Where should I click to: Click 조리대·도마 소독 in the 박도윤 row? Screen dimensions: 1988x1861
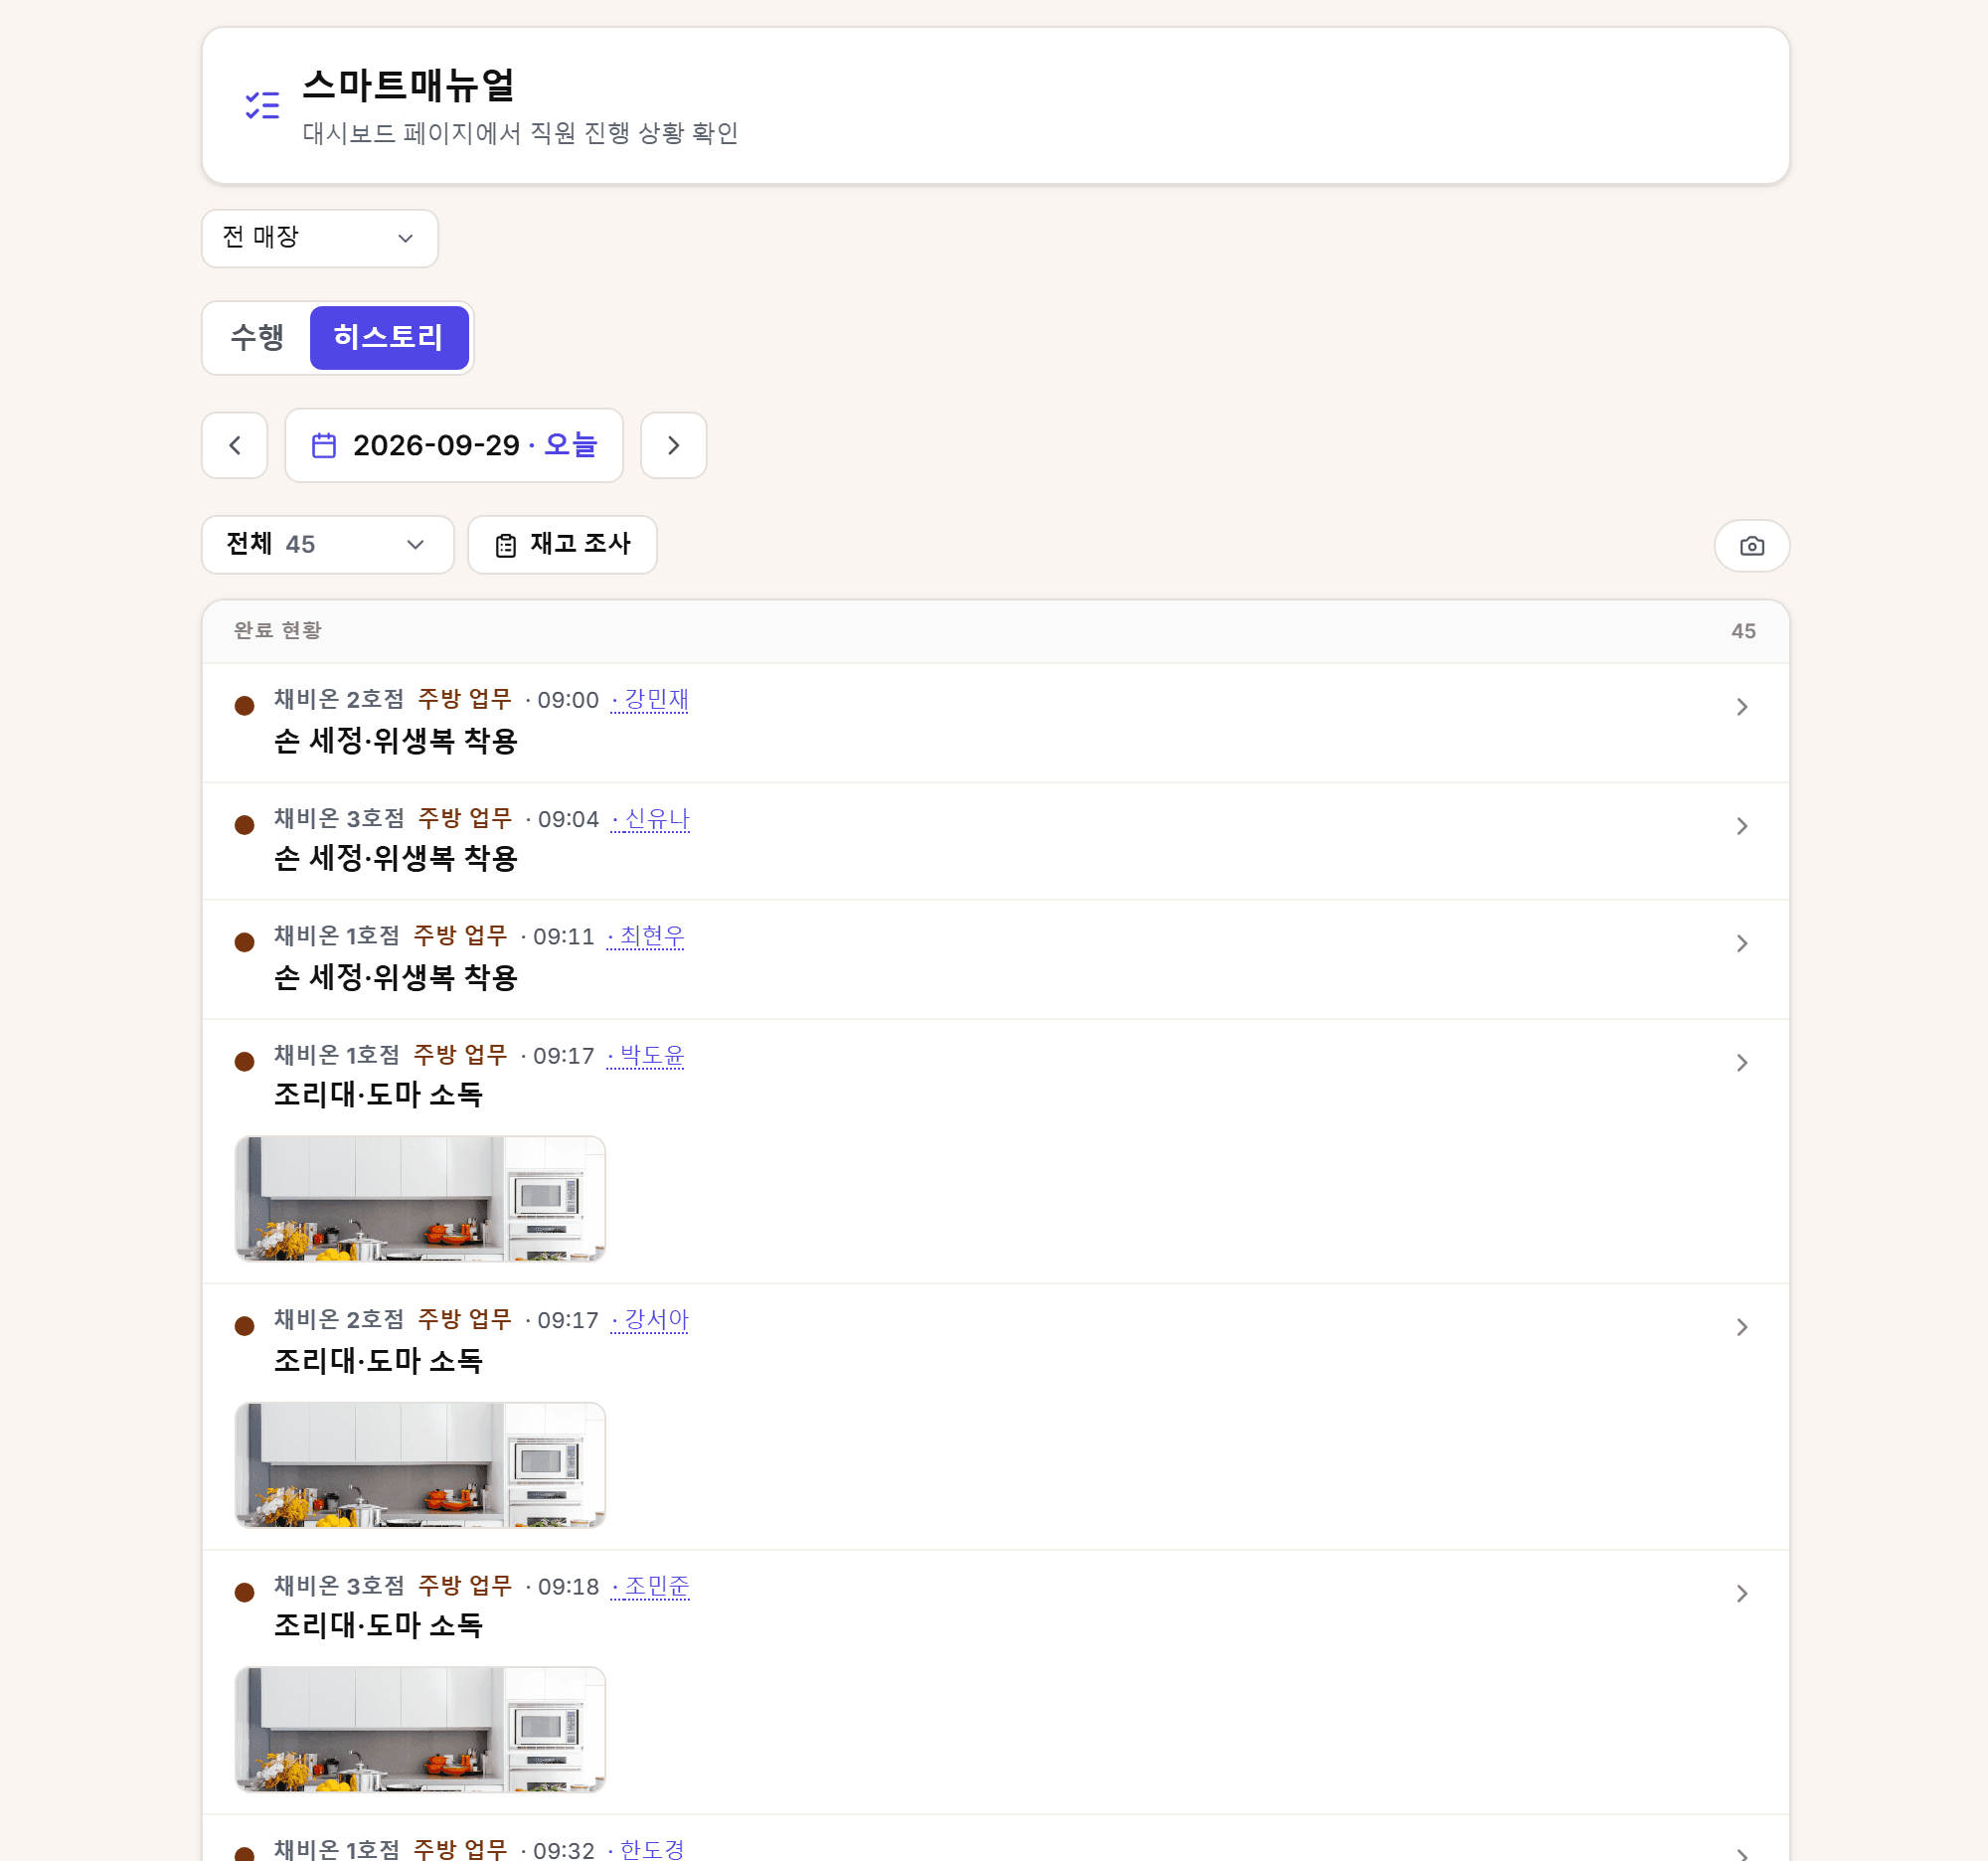click(x=379, y=1094)
